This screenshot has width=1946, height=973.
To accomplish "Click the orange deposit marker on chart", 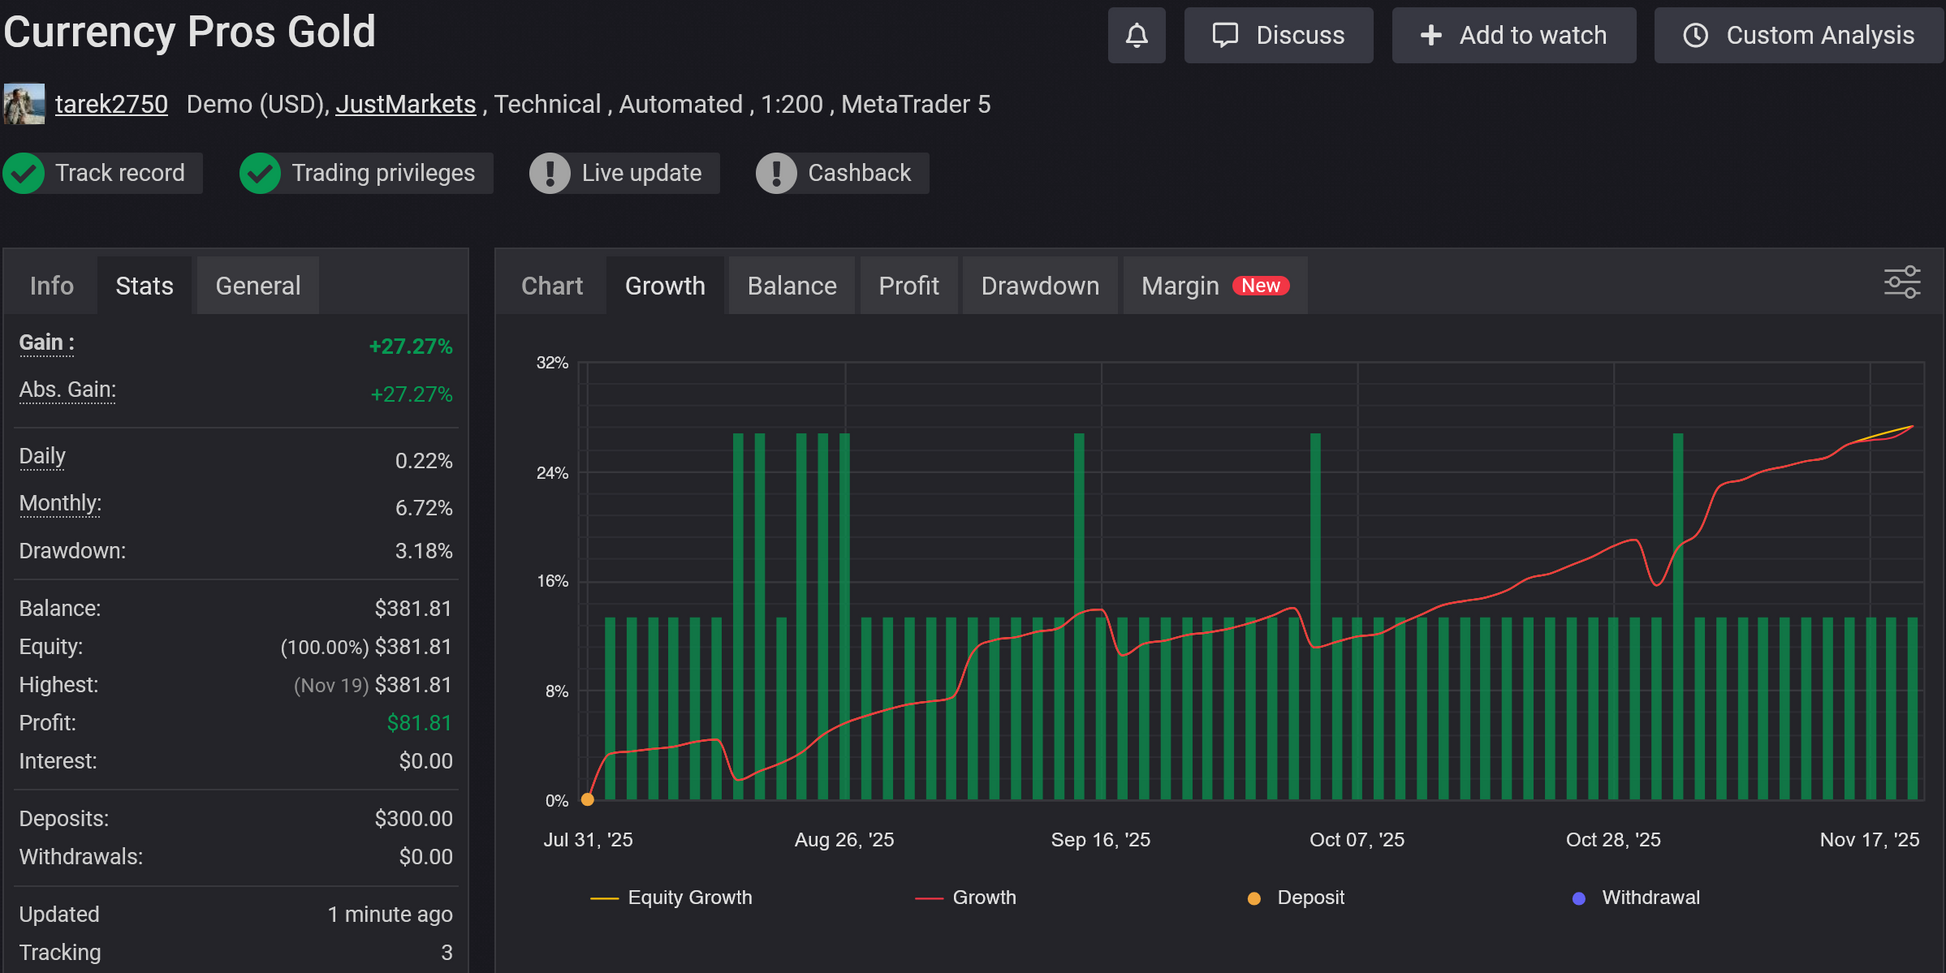I will coord(588,799).
